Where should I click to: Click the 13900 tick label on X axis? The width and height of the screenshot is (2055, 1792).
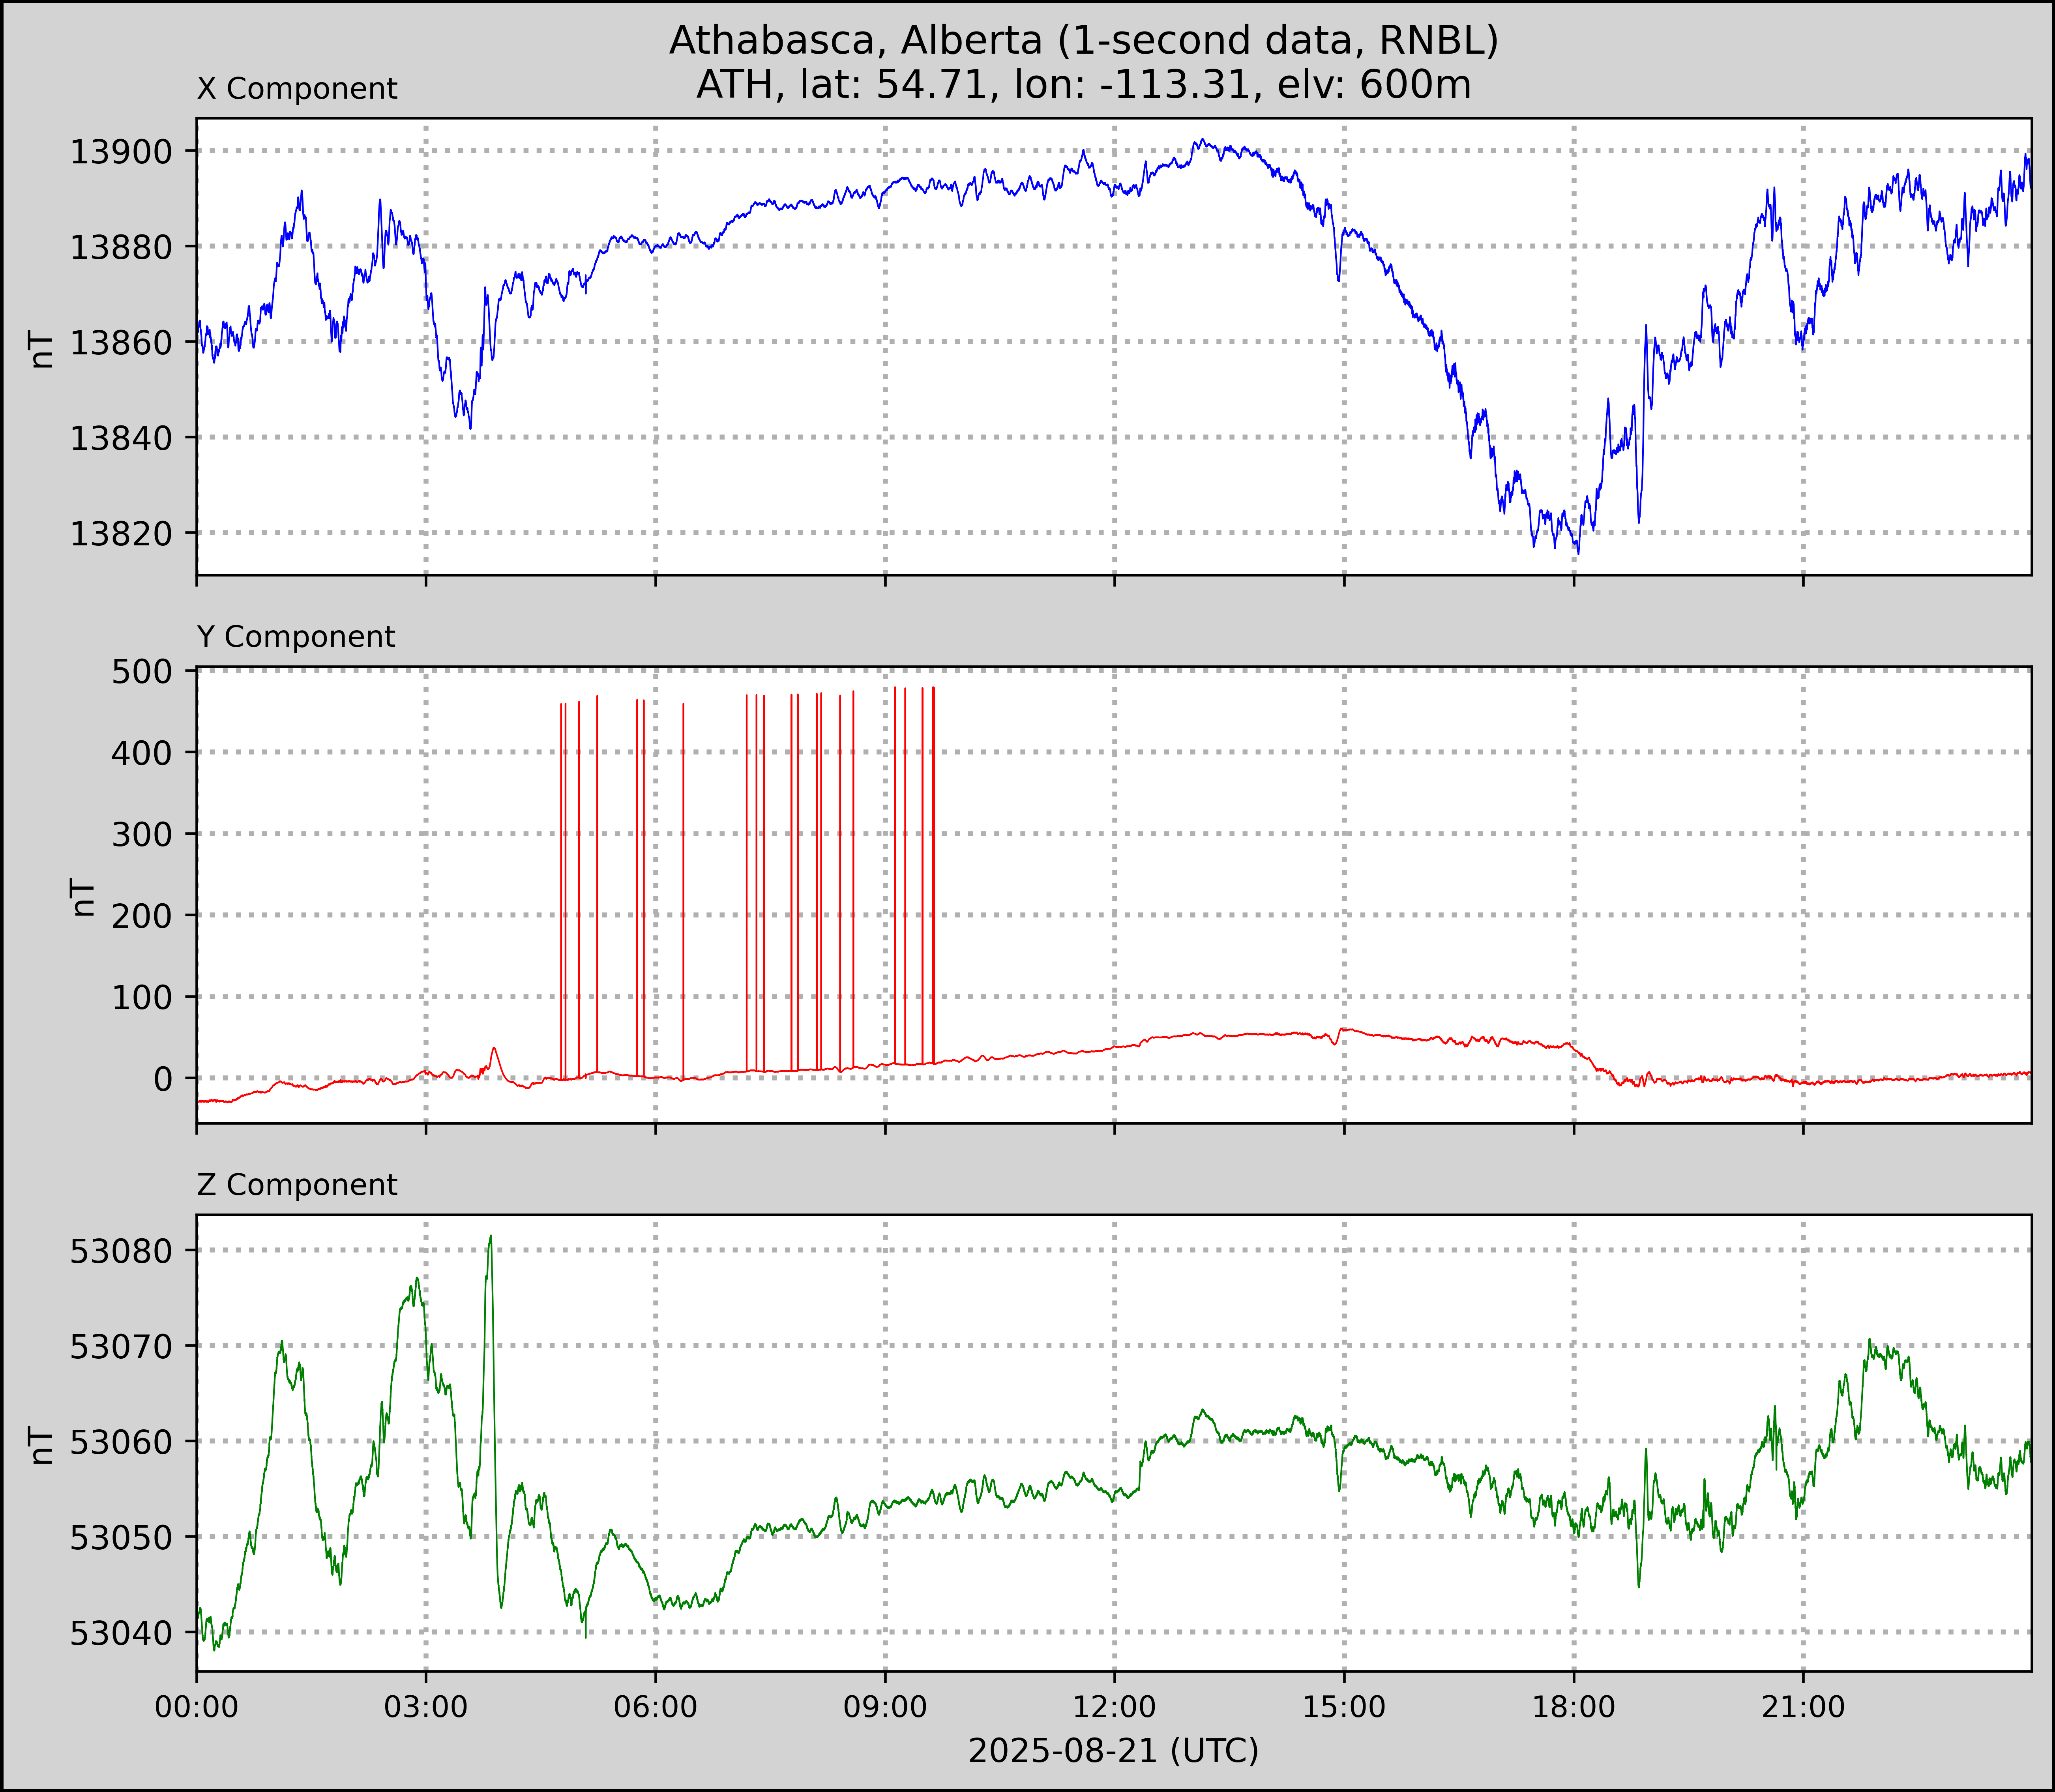tap(121, 152)
